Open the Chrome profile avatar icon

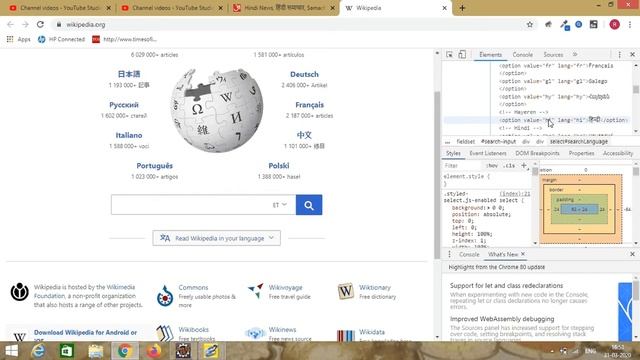click(614, 24)
